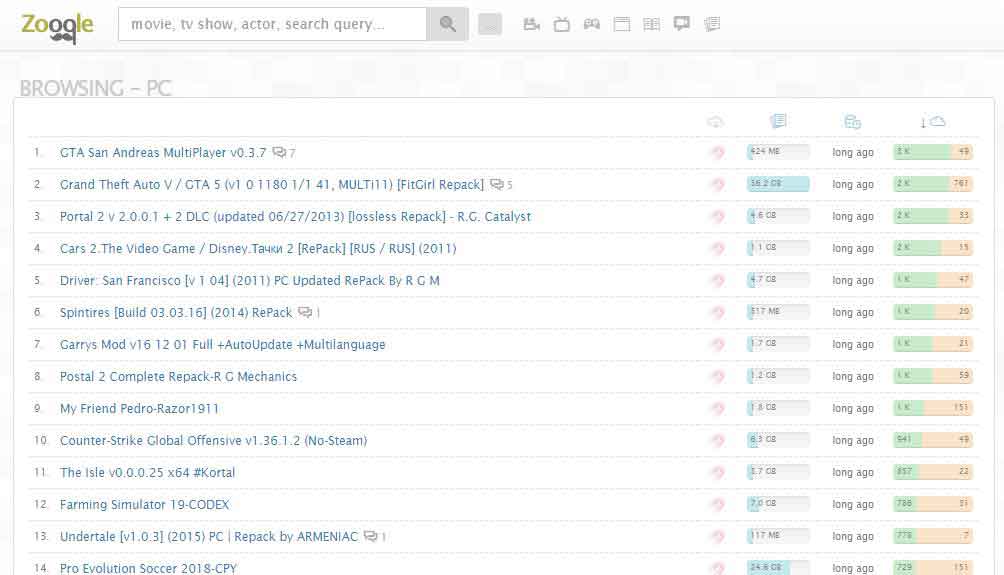Click magnet icon for Cars 2

coord(718,248)
